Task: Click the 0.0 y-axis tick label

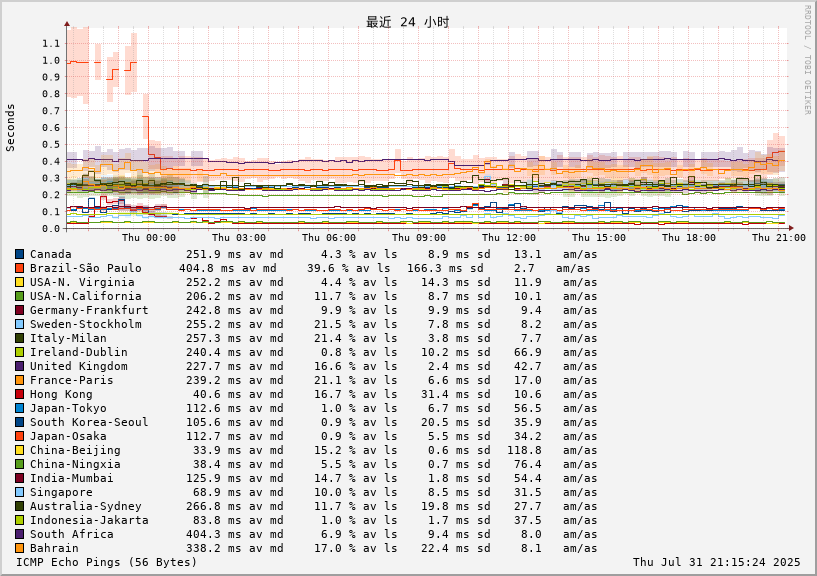Action: (51, 228)
